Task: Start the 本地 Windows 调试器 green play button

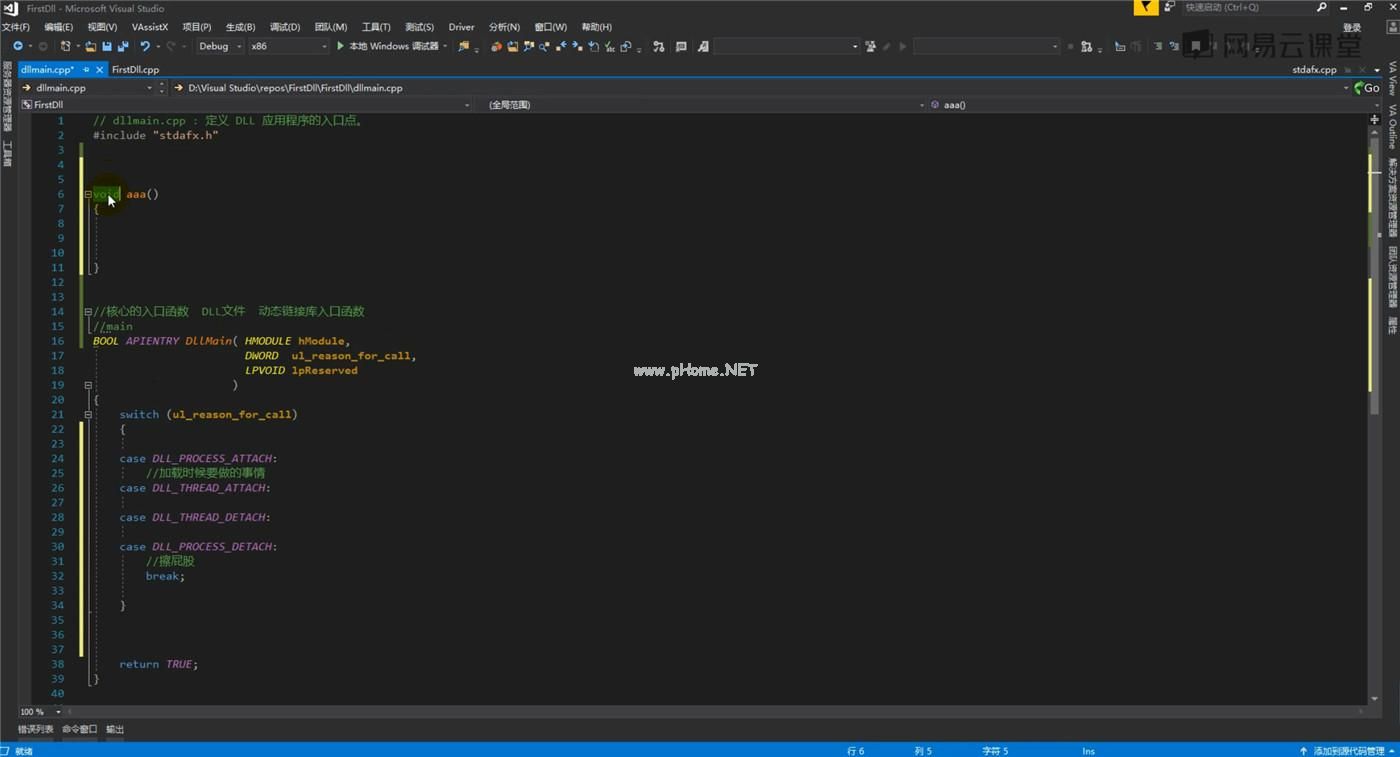Action: [340, 46]
